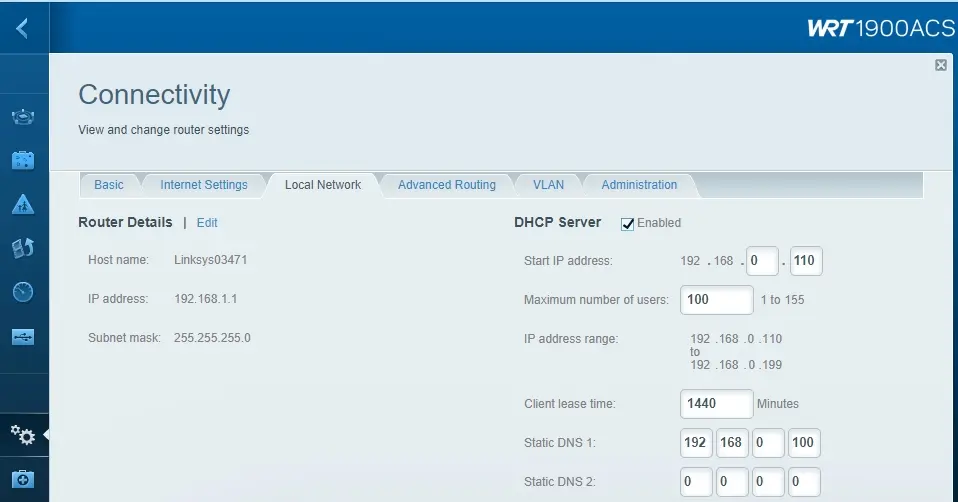
Task: Open the Parental Controls warning-triangle icon
Action: pyautogui.click(x=23, y=205)
